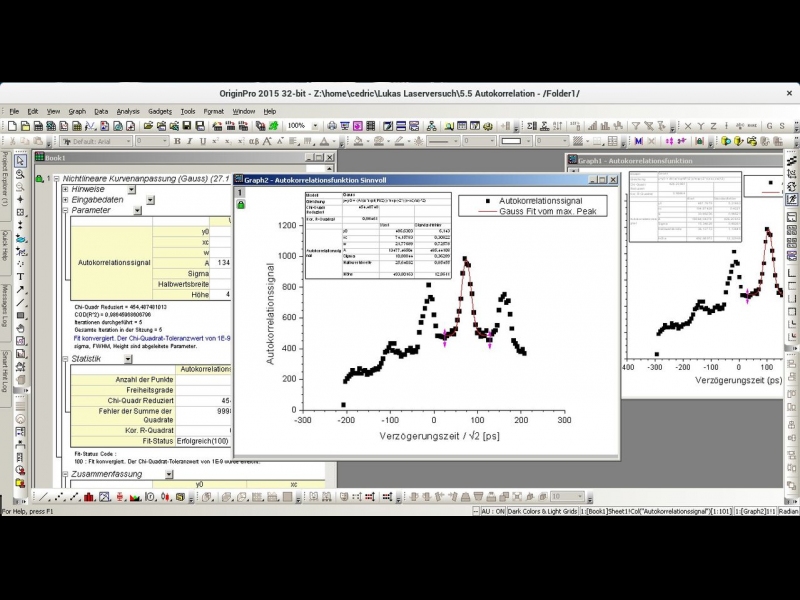Set column as Z using the Z icon

coord(713,126)
